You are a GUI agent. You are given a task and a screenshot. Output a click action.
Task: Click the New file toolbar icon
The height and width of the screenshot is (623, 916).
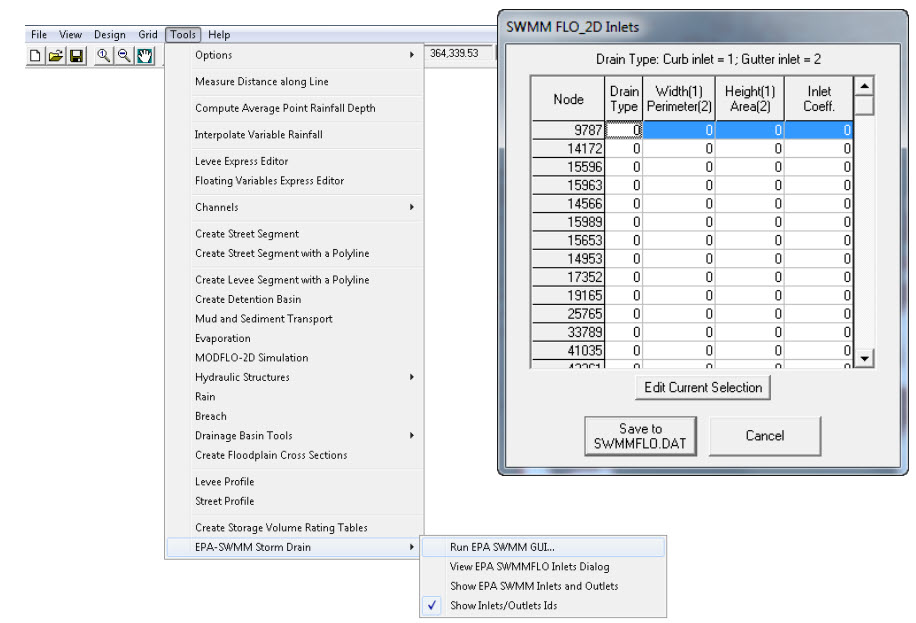[x=35, y=56]
